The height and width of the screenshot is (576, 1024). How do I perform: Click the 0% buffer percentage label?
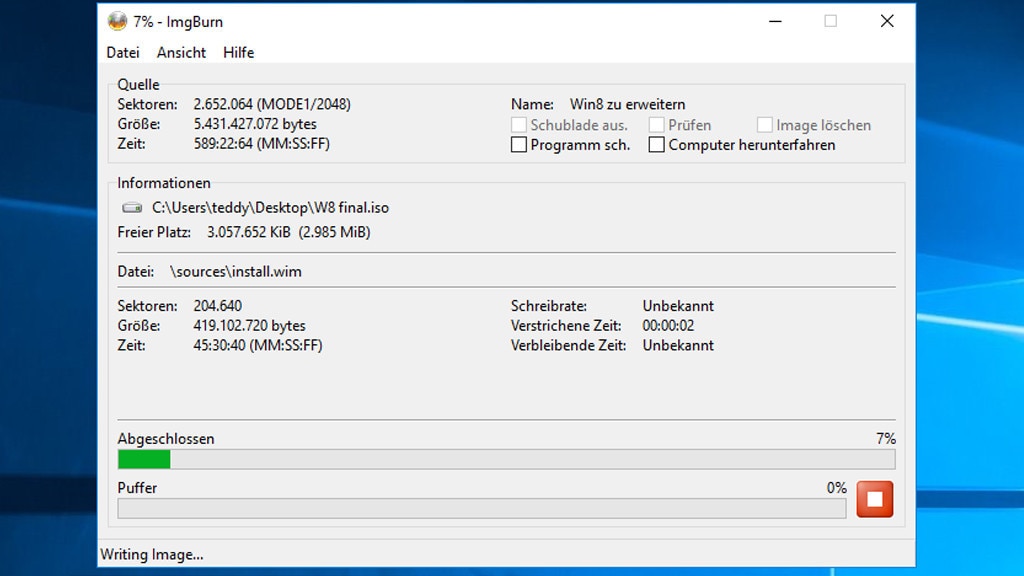[837, 488]
